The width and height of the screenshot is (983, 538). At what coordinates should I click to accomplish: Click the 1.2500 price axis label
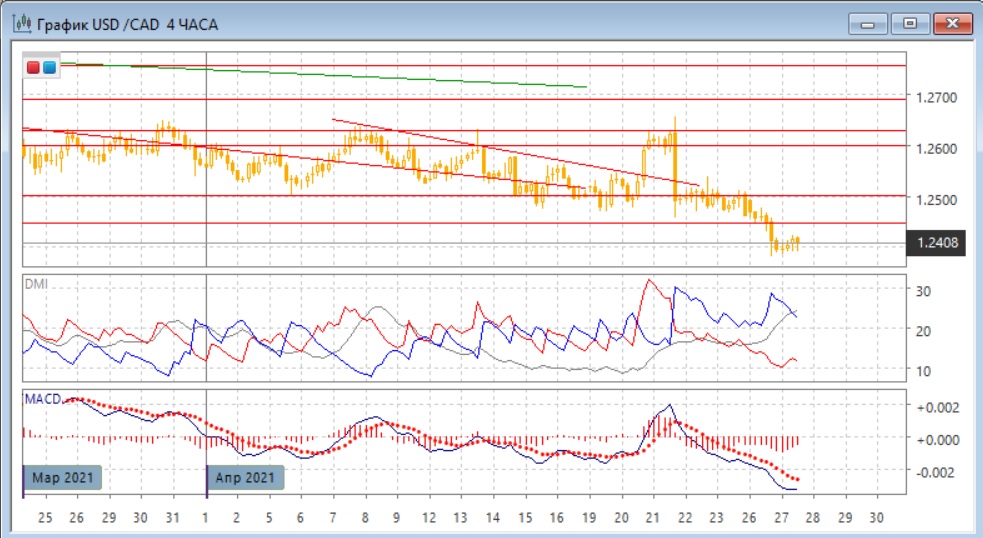coord(937,199)
